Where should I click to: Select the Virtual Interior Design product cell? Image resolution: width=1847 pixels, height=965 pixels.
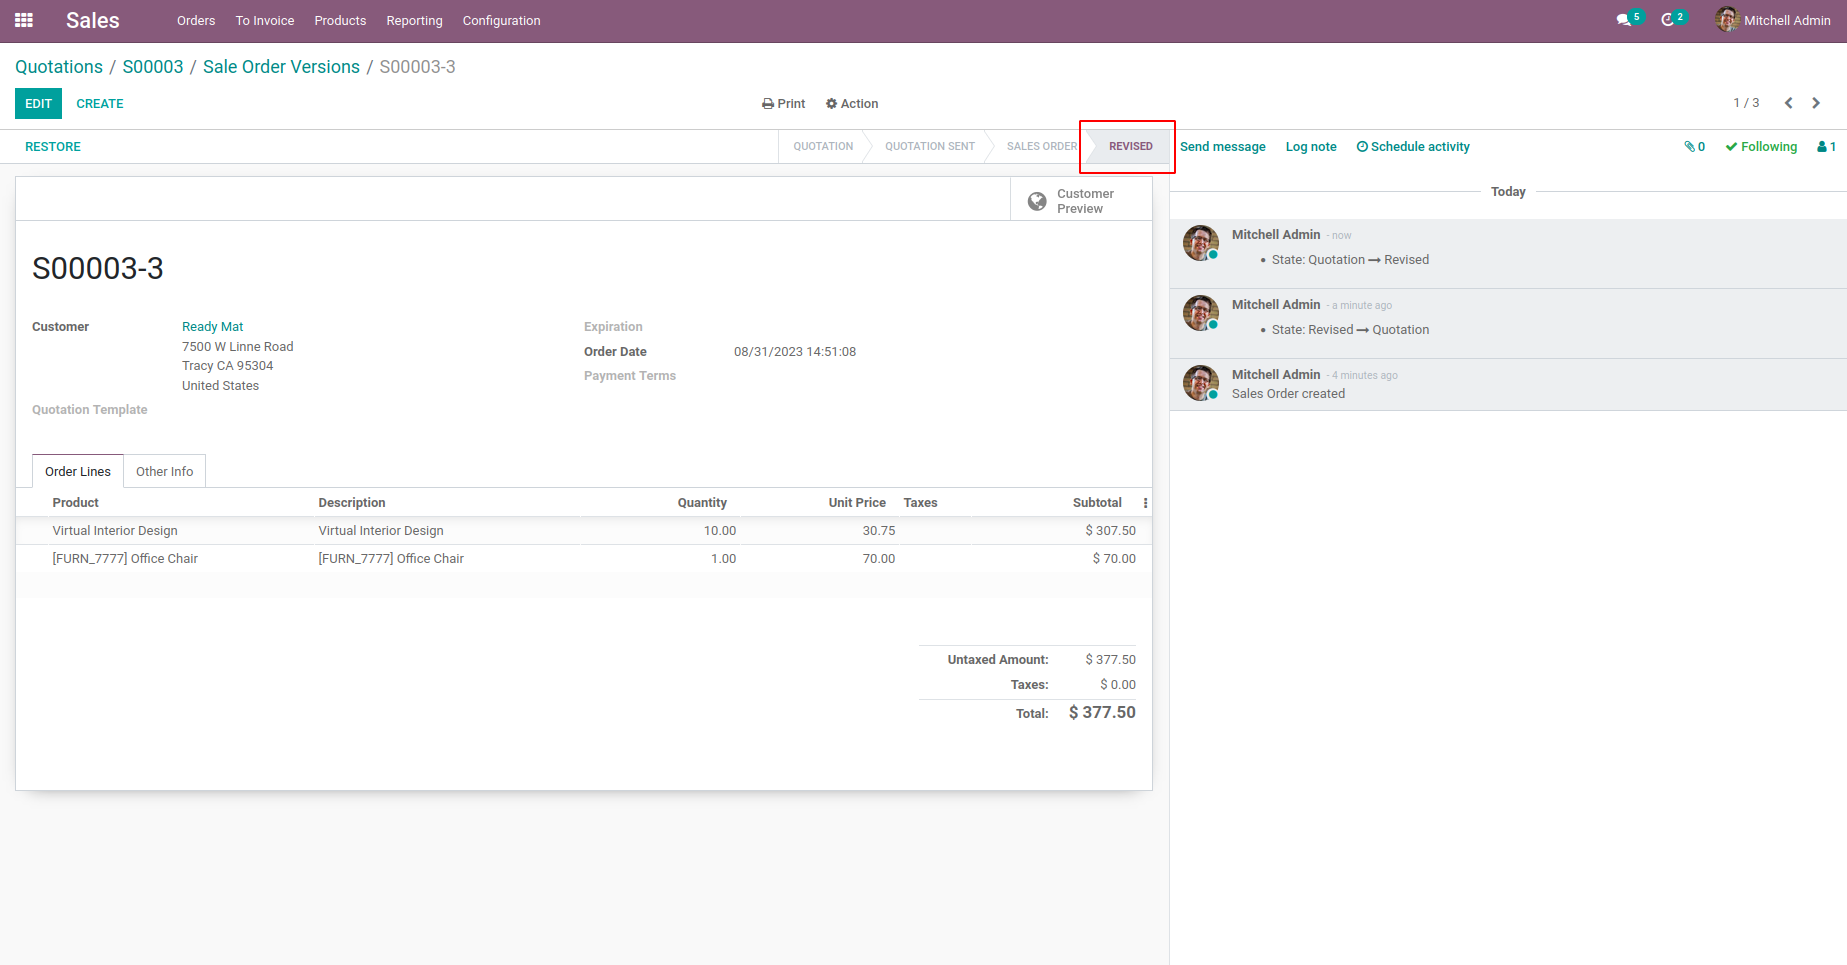(x=115, y=531)
